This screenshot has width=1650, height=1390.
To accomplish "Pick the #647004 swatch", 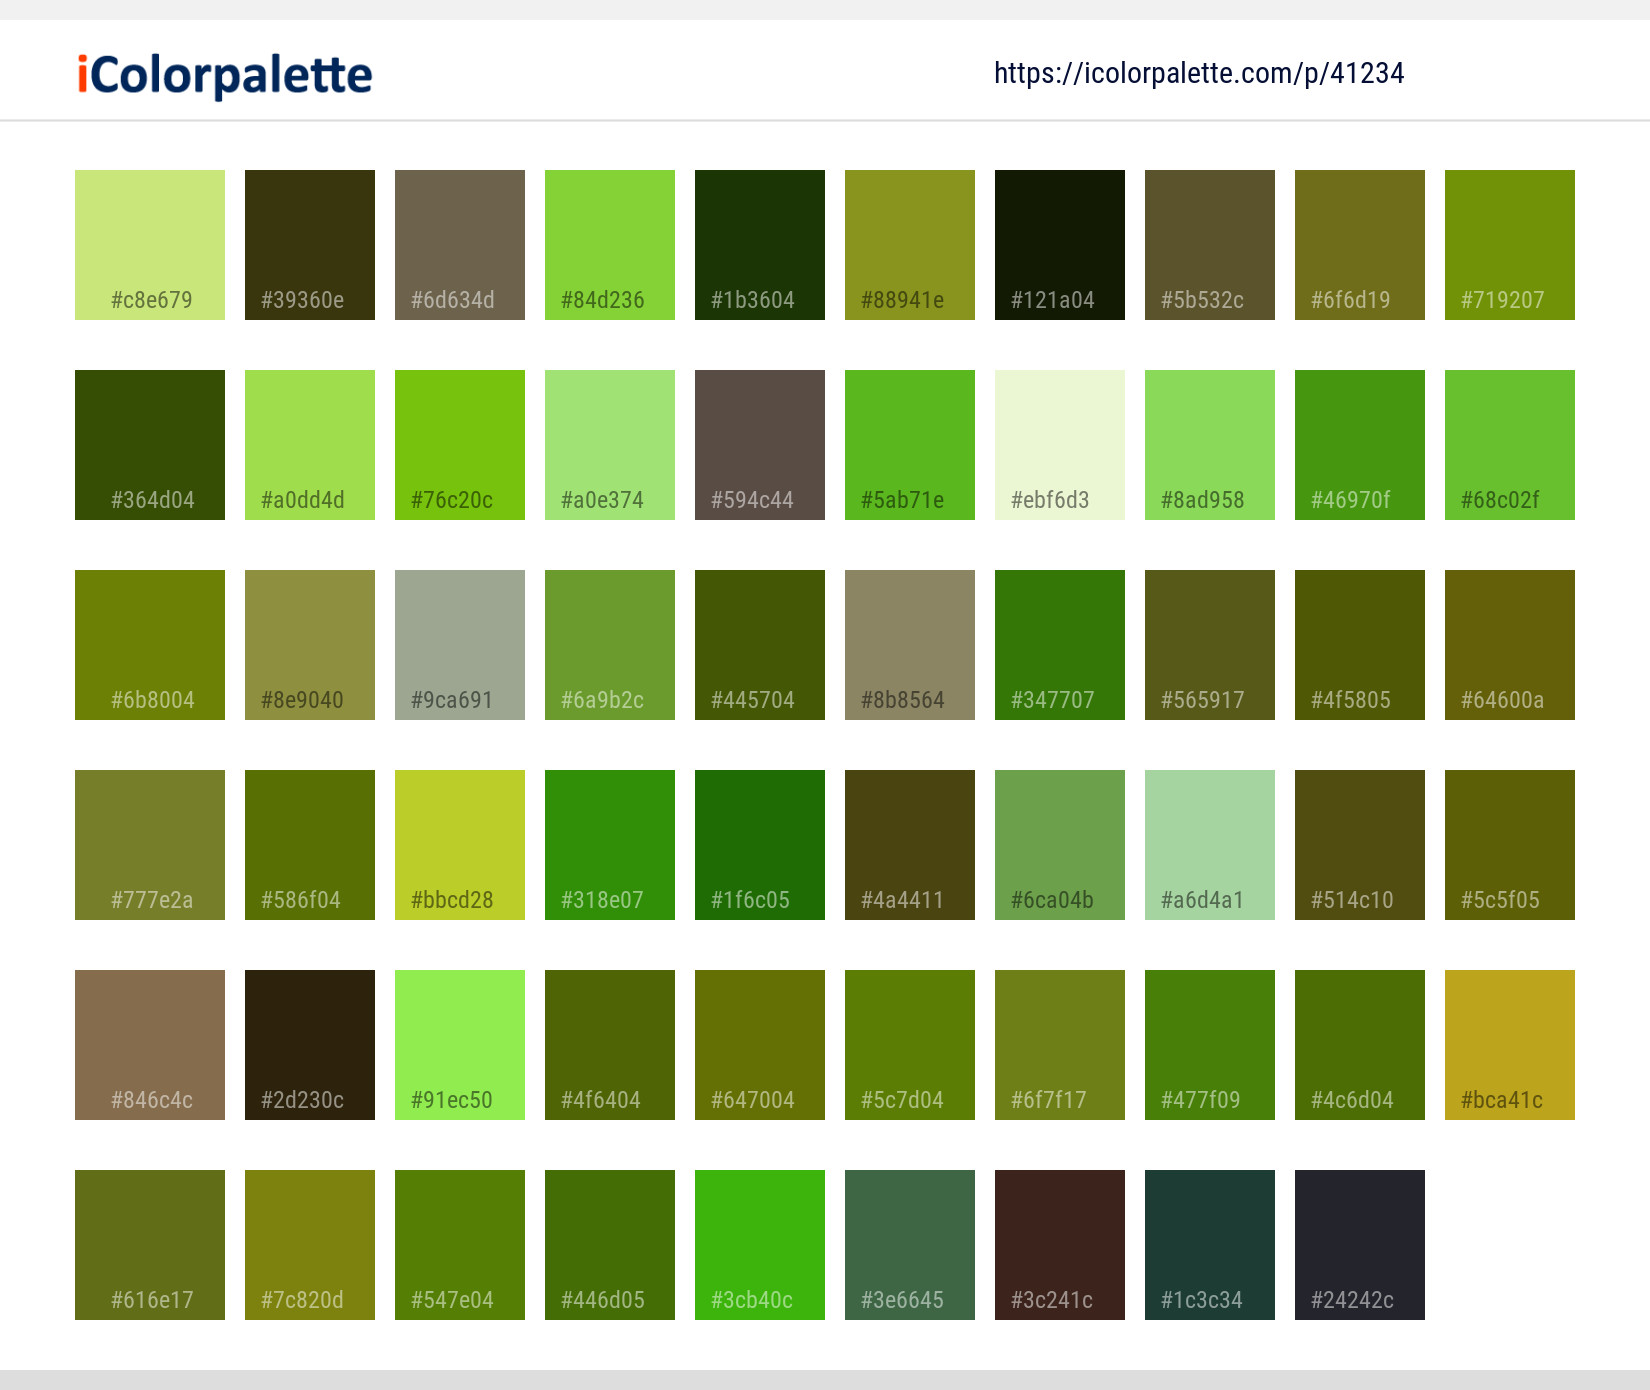I will pos(760,1045).
